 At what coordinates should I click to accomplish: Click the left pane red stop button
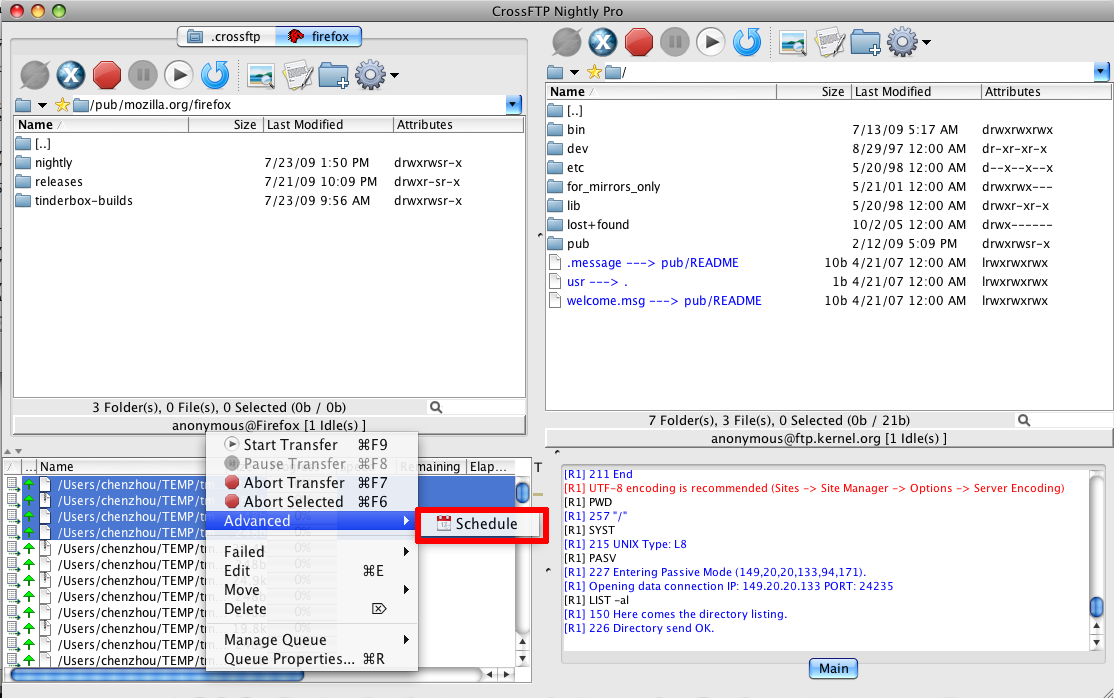pos(107,75)
